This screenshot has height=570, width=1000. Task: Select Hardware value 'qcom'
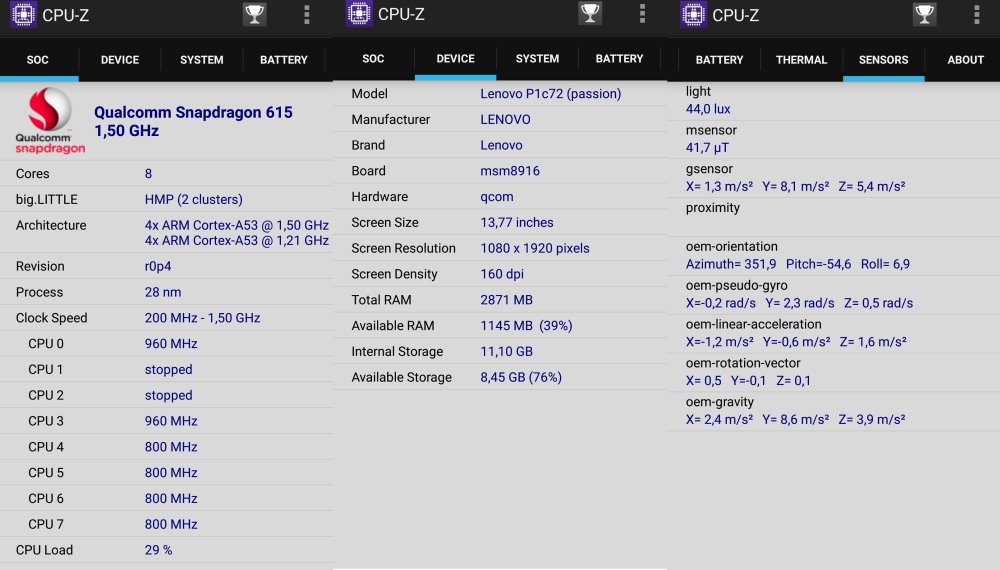pyautogui.click(x=496, y=197)
